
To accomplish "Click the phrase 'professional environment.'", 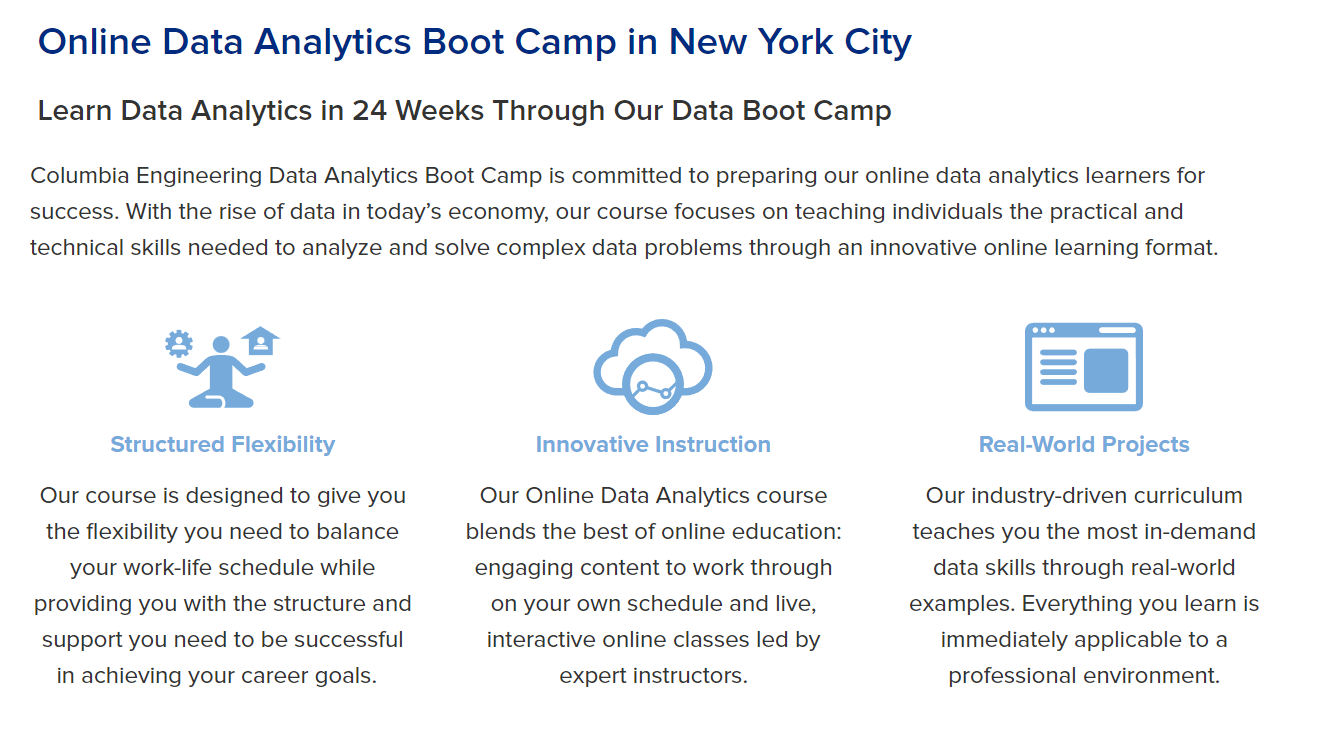I will [1084, 676].
